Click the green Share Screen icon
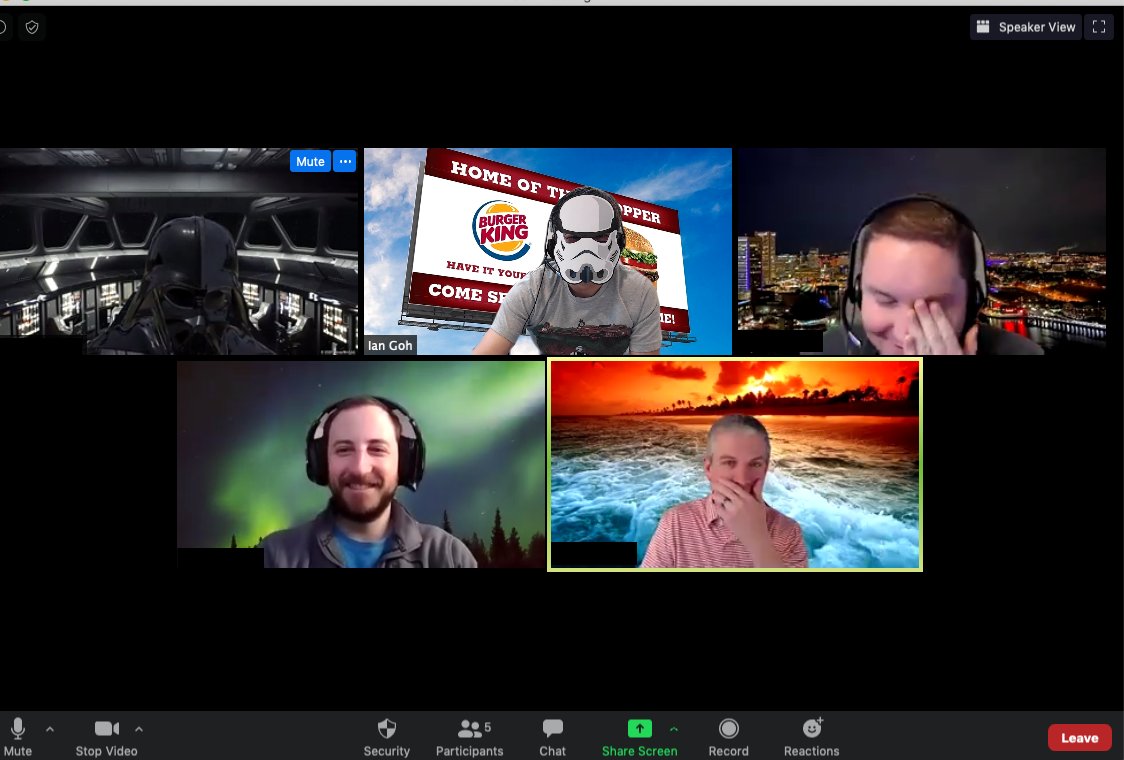 pyautogui.click(x=639, y=729)
